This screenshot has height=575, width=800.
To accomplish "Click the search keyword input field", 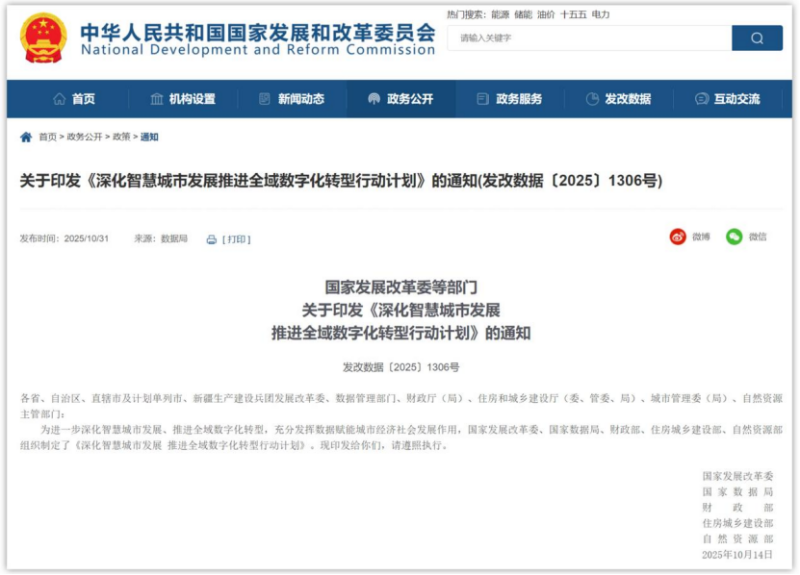I will (590, 38).
